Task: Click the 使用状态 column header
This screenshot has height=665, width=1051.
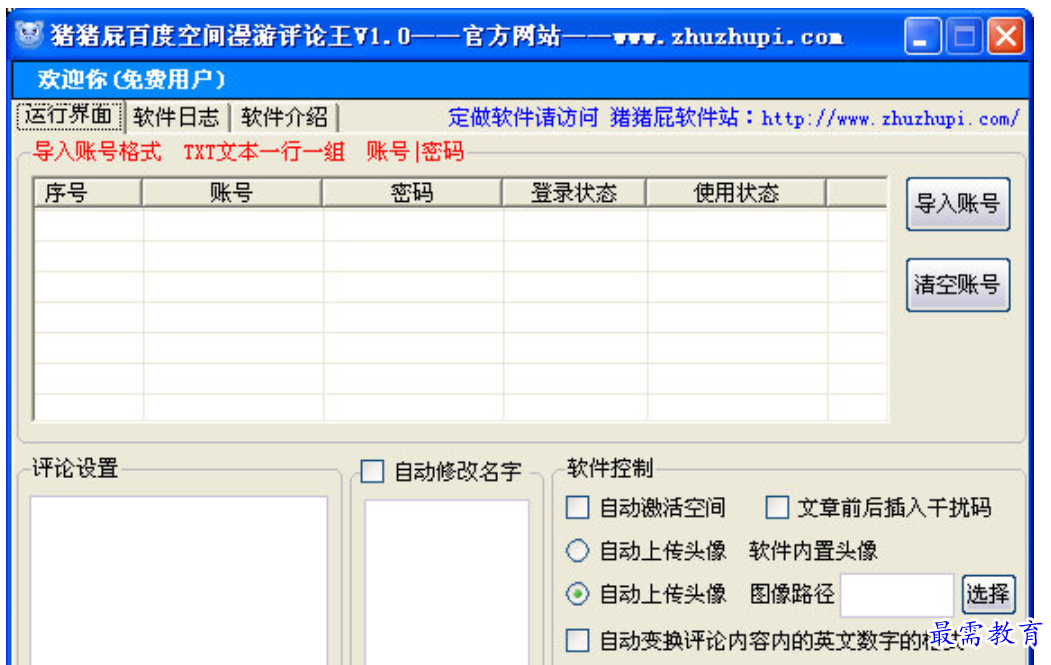Action: [x=737, y=193]
